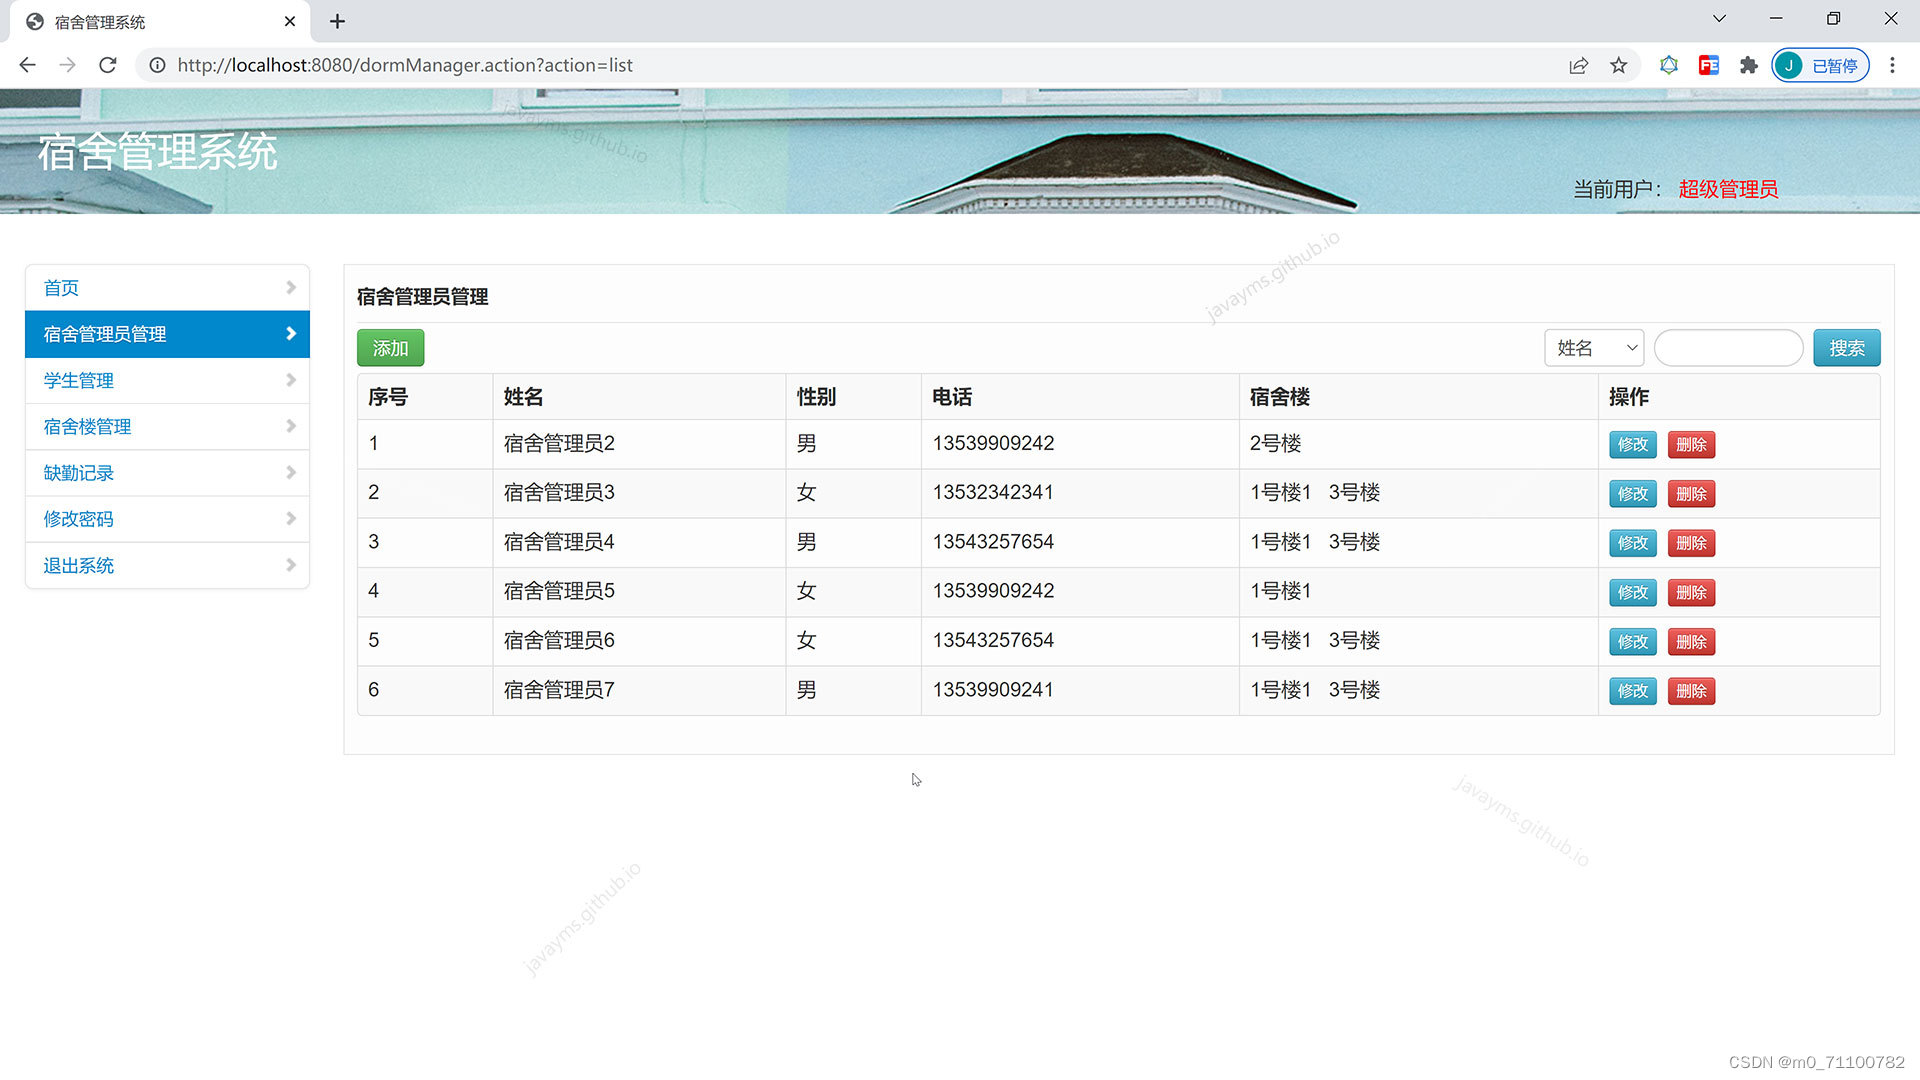
Task: Click the share page icon
Action: pyautogui.click(x=1578, y=65)
